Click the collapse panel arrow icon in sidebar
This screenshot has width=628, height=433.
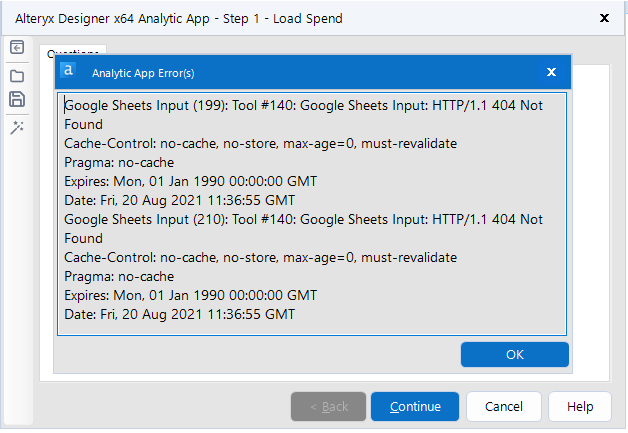point(17,48)
